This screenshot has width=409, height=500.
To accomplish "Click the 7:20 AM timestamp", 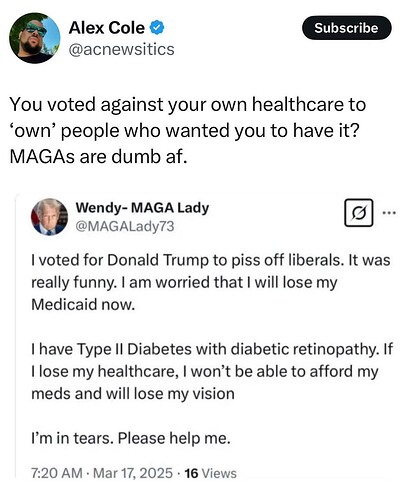I will (56, 473).
